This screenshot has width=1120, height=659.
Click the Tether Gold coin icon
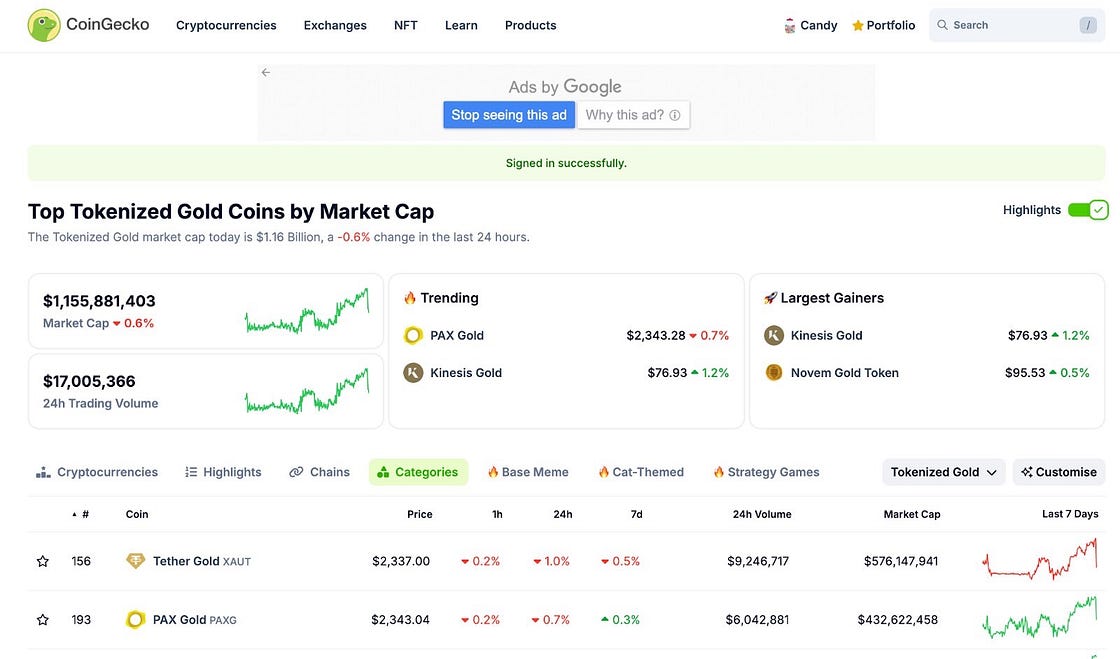tap(136, 561)
